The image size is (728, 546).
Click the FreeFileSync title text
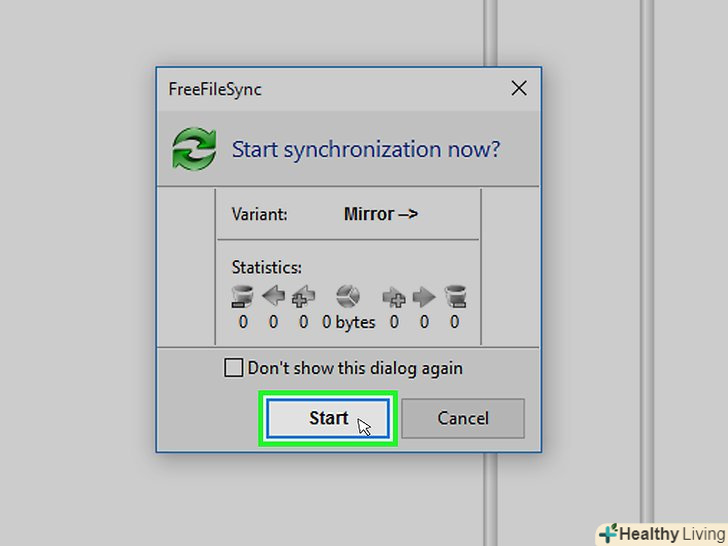tap(215, 89)
